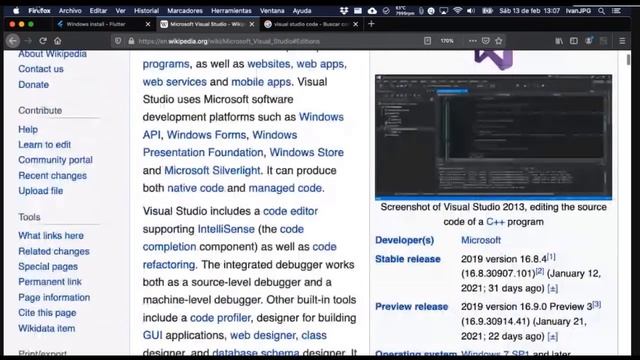
Task: Reload the current Wikipedia page
Action: tap(43, 41)
